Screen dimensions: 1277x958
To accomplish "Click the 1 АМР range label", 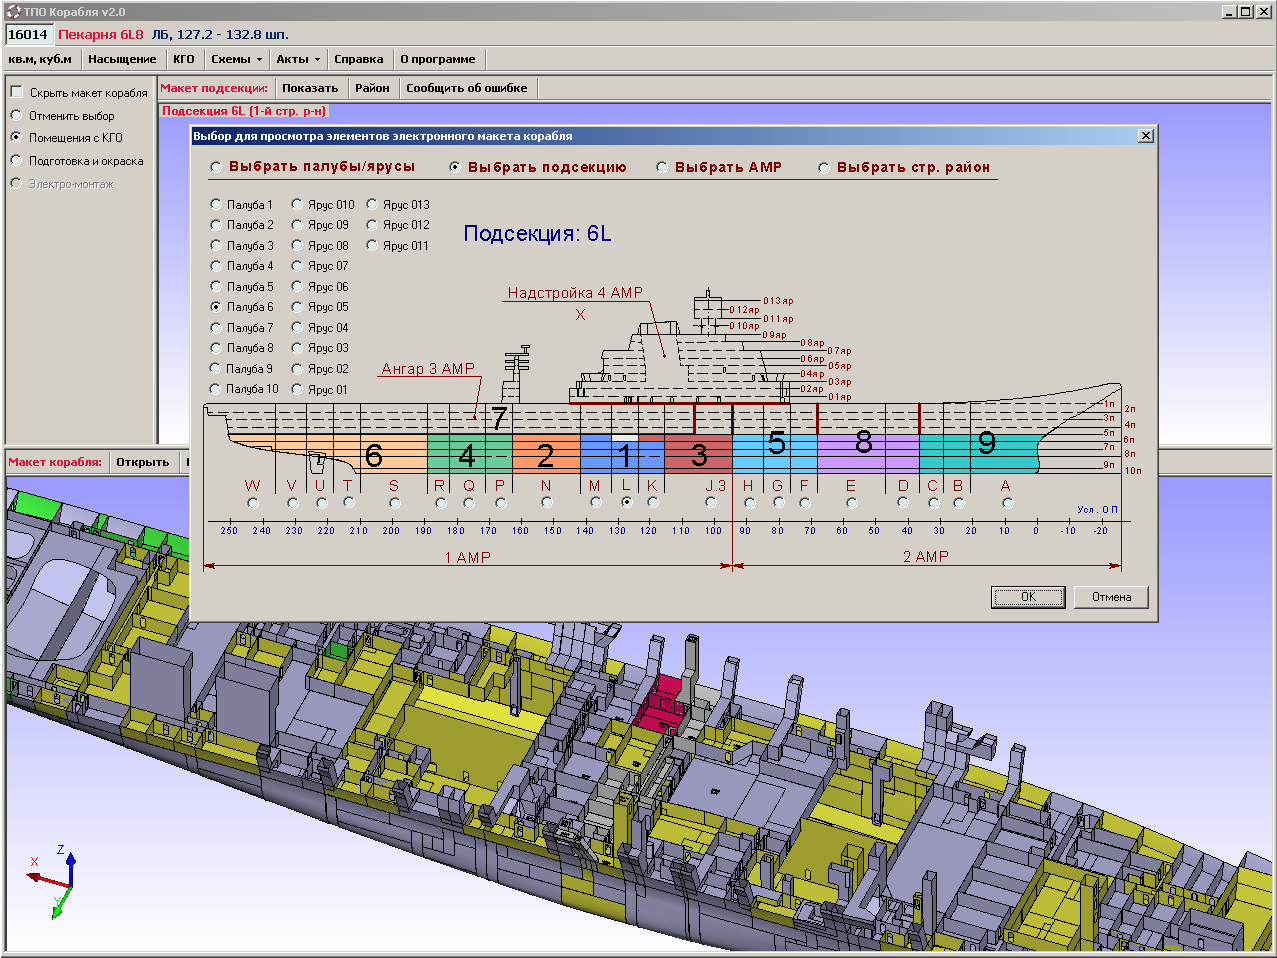I will [467, 557].
